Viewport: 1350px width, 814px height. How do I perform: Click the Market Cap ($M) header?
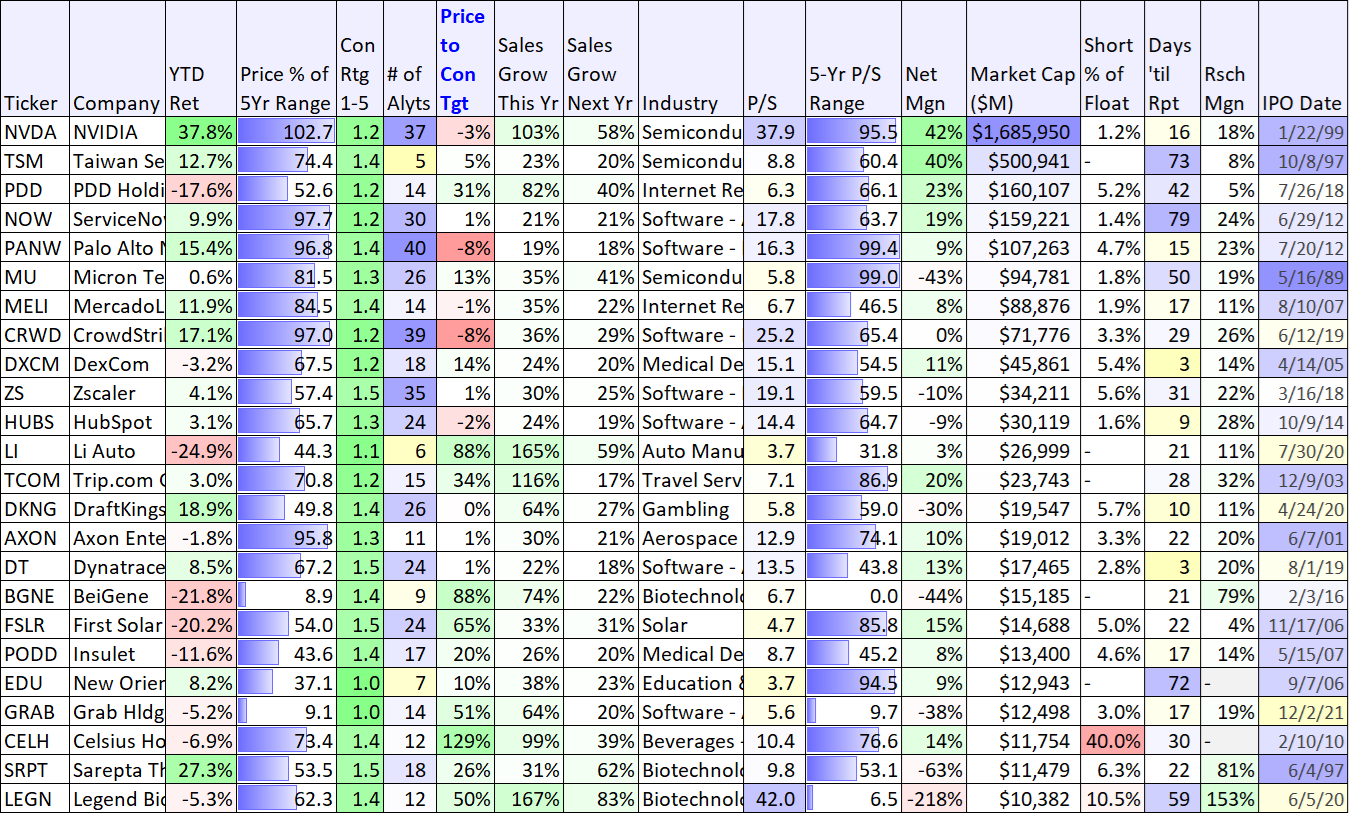(x=1023, y=59)
